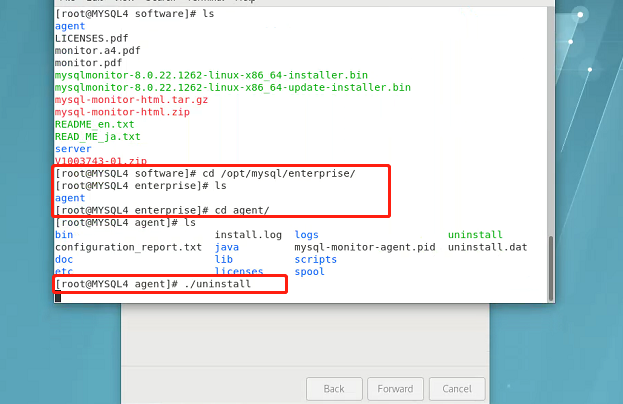Viewport: 623px width, 404px height.
Task: Click the cd /opt/mysql/enterprise/ command line
Action: pos(205,174)
